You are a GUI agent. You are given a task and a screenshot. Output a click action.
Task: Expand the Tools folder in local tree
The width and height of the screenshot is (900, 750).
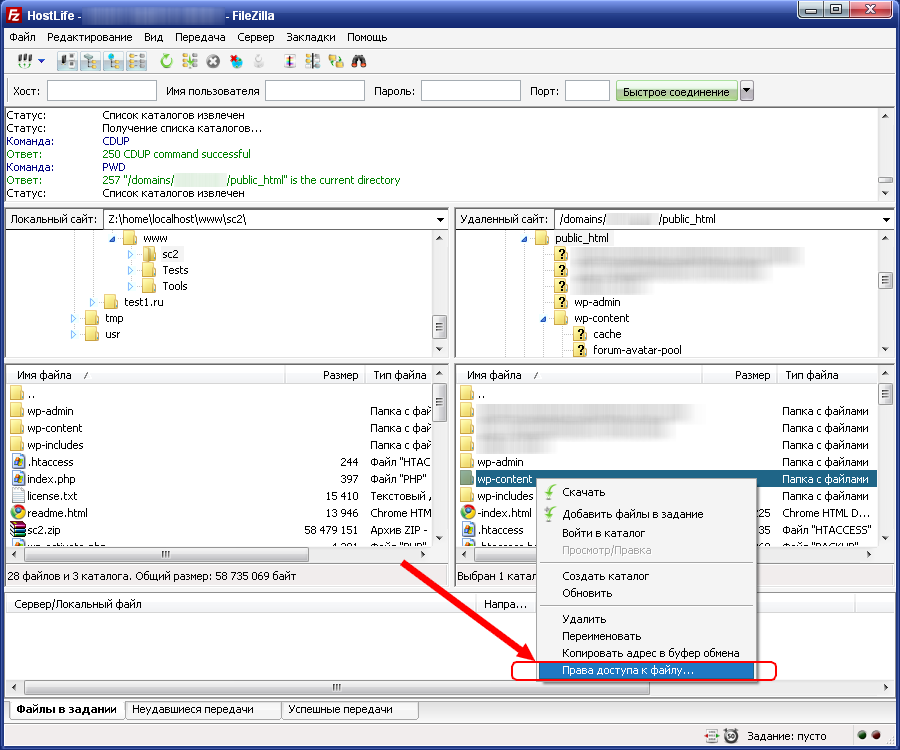click(130, 286)
